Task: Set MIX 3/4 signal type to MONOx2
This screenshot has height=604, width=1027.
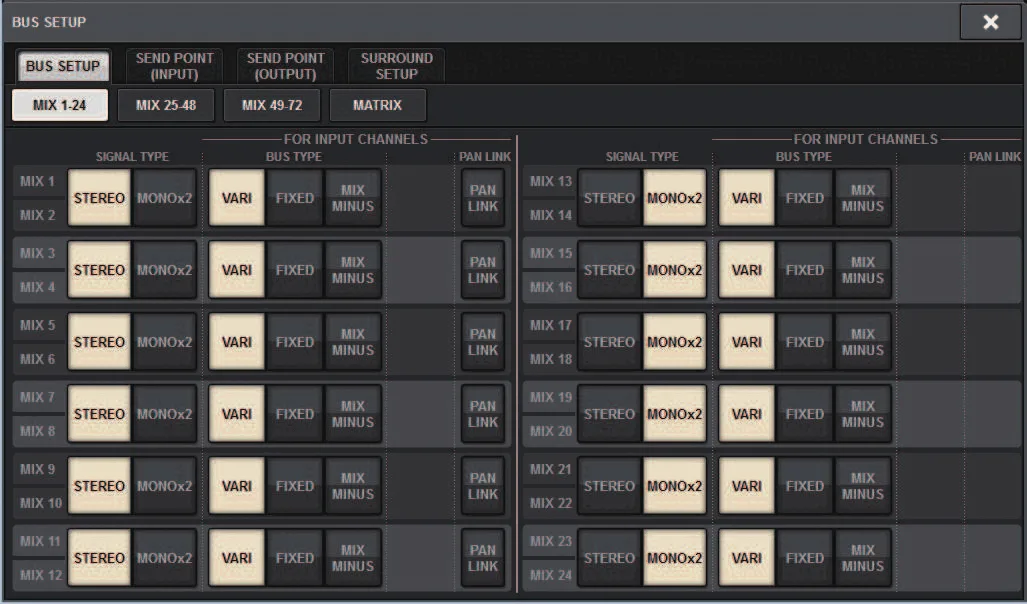Action: click(164, 270)
